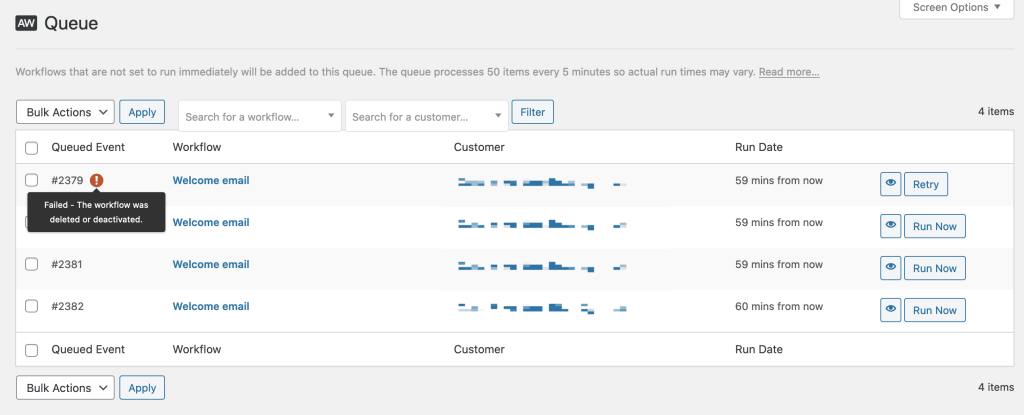The width and height of the screenshot is (1024, 415).
Task: Open the Search for a customer dropdown
Action: pos(427,117)
